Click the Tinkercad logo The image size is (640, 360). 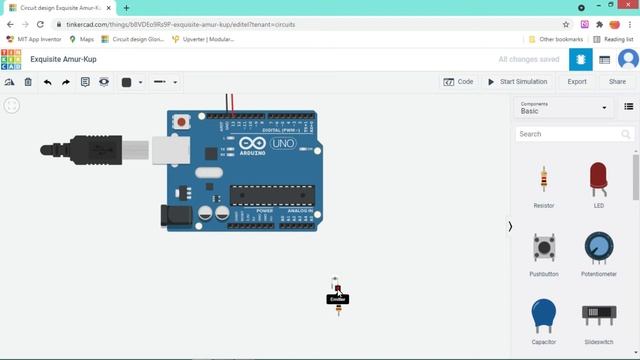pos(11,60)
